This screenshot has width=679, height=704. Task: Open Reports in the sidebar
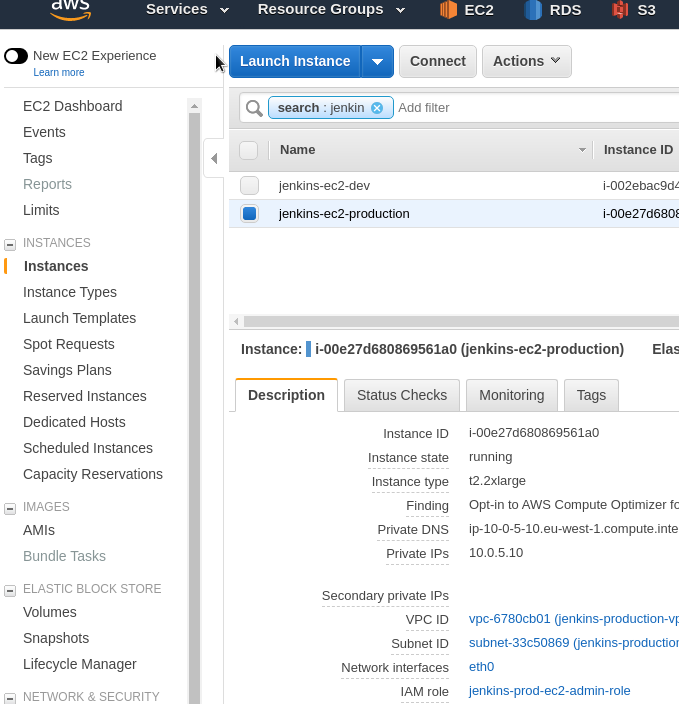point(47,185)
